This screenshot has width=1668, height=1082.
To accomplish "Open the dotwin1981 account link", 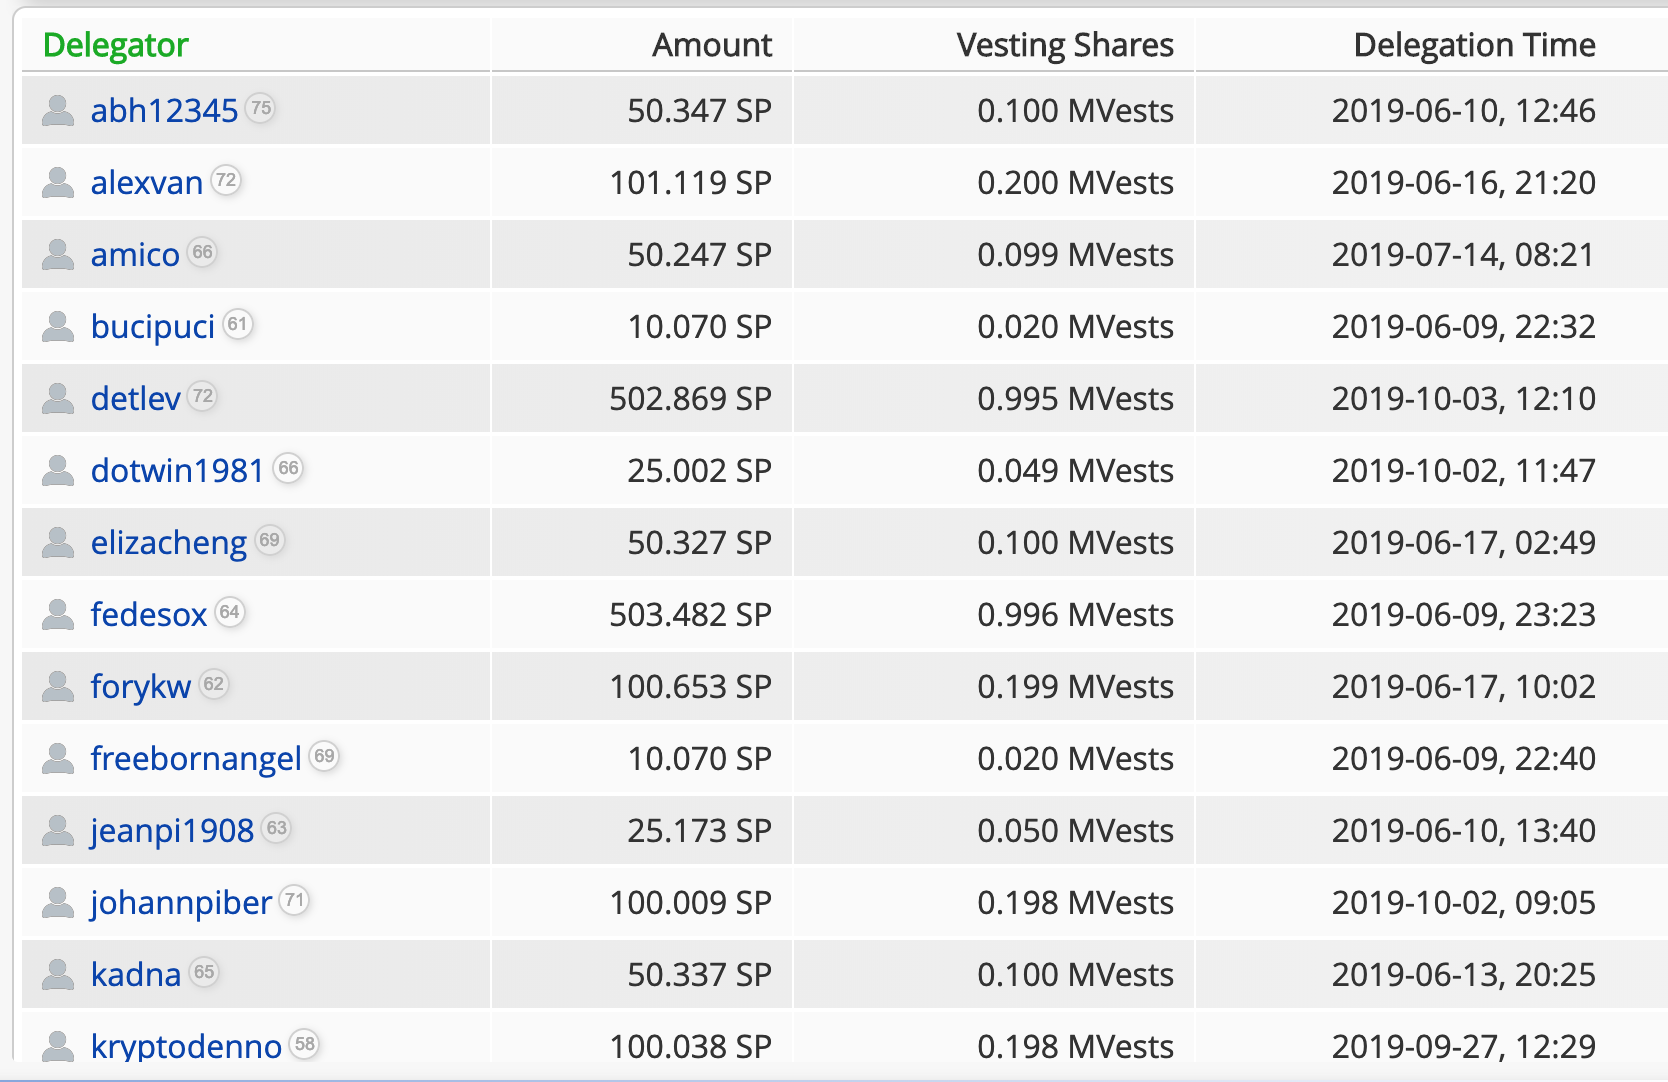I will 177,471.
